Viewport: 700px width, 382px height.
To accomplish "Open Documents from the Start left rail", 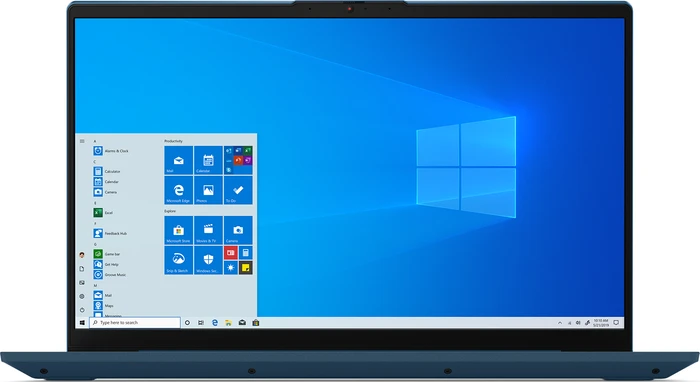I will (x=82, y=269).
